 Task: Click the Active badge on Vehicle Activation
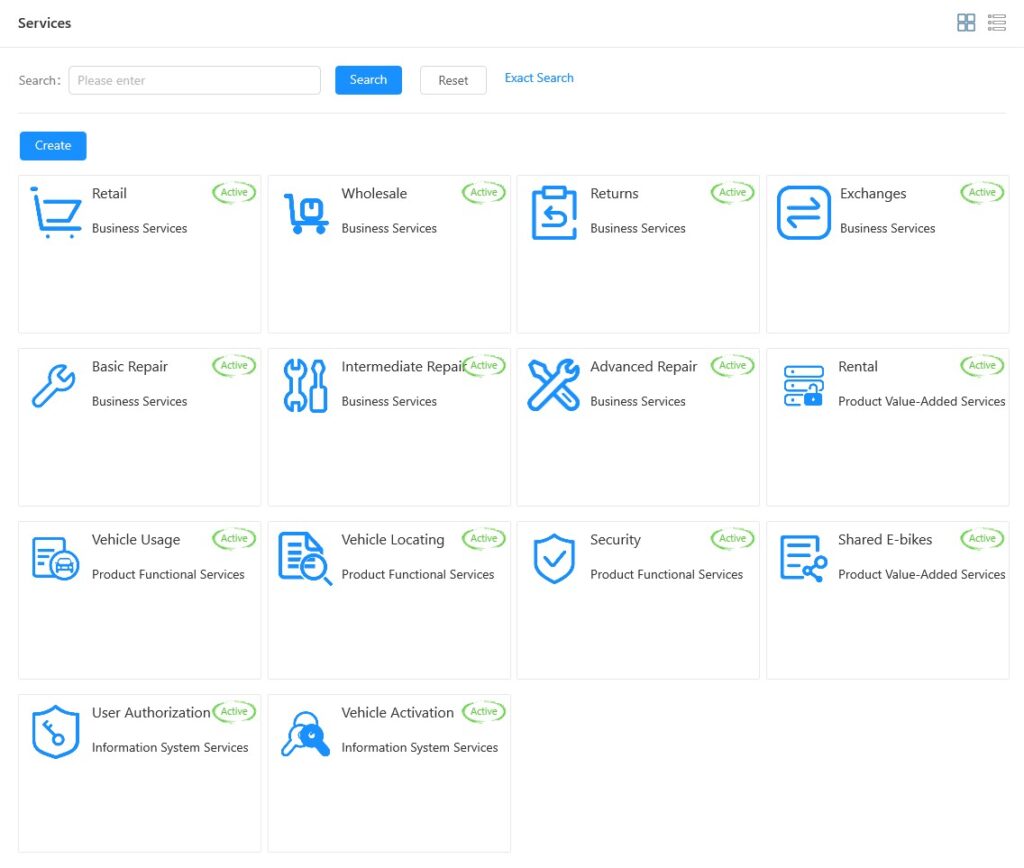[483, 712]
